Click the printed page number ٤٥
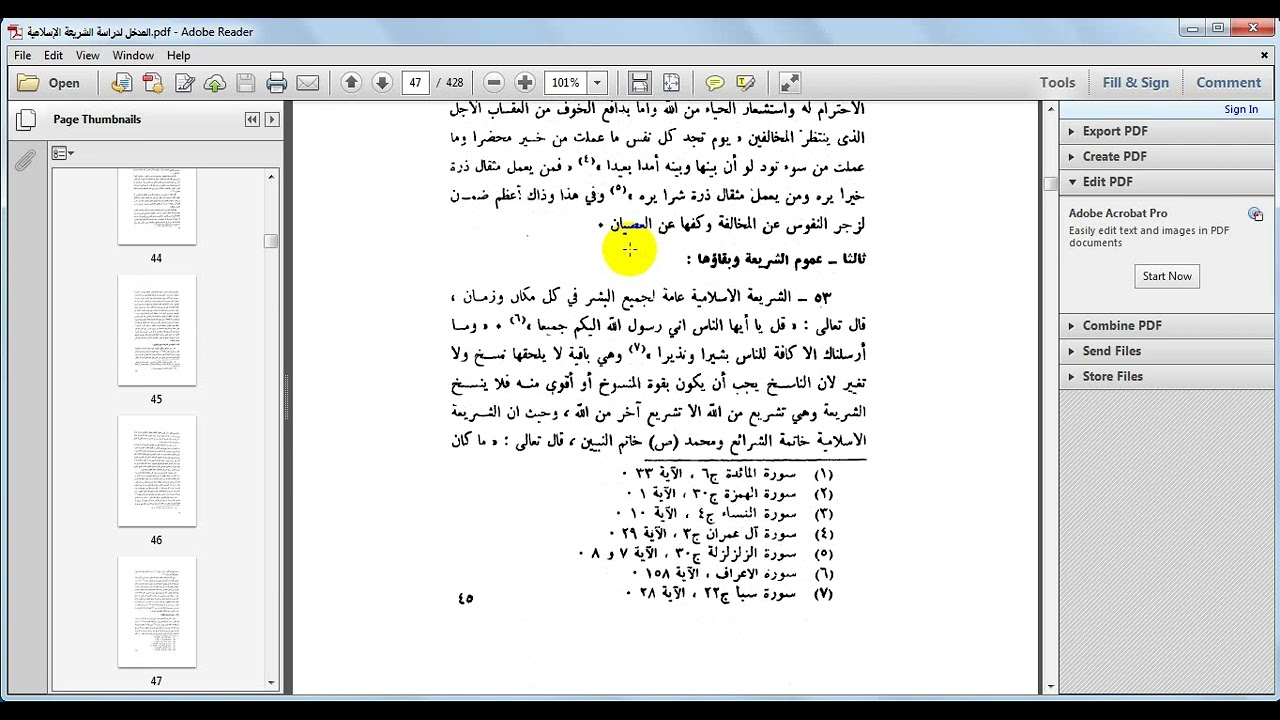 [465, 598]
